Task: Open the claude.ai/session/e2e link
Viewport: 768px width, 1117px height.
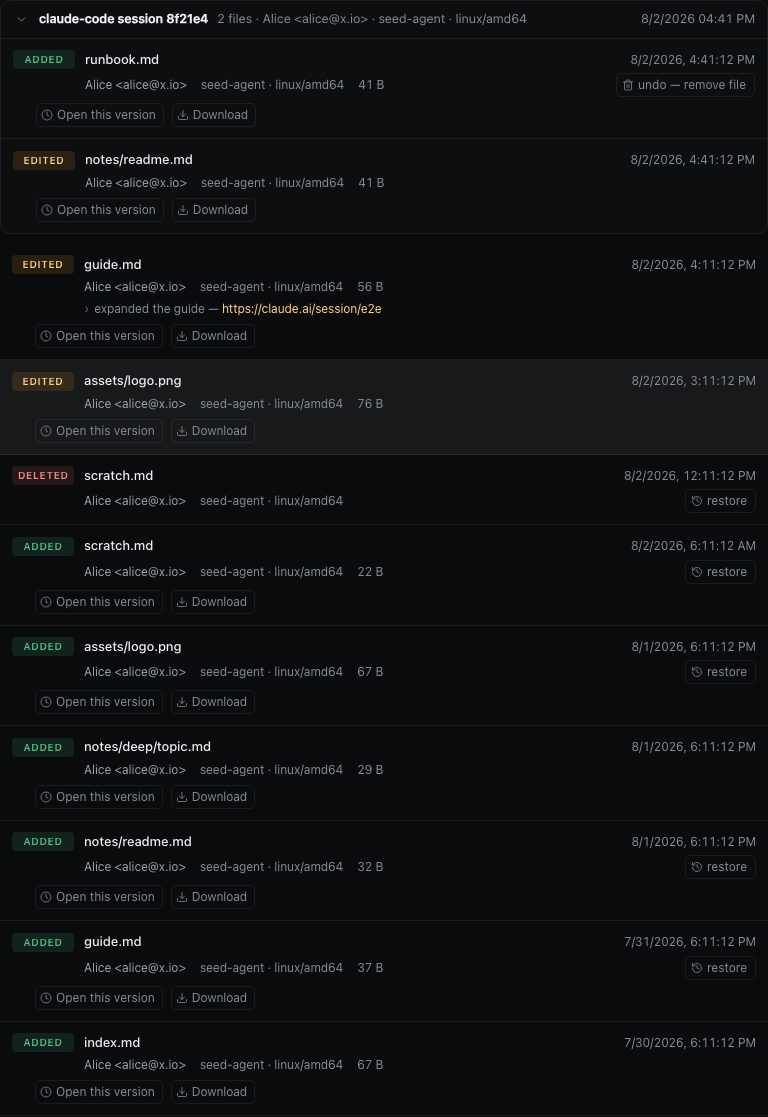Action: (x=301, y=309)
